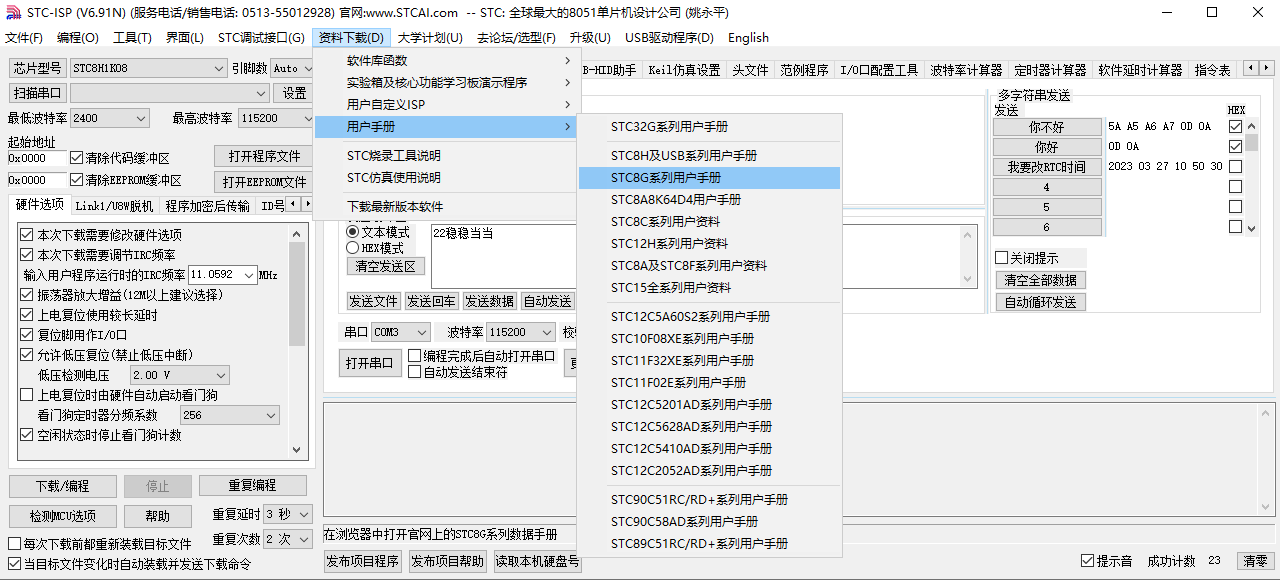Switch to 程序加密后传输 tab
This screenshot has width=1280, height=580.
[x=207, y=206]
